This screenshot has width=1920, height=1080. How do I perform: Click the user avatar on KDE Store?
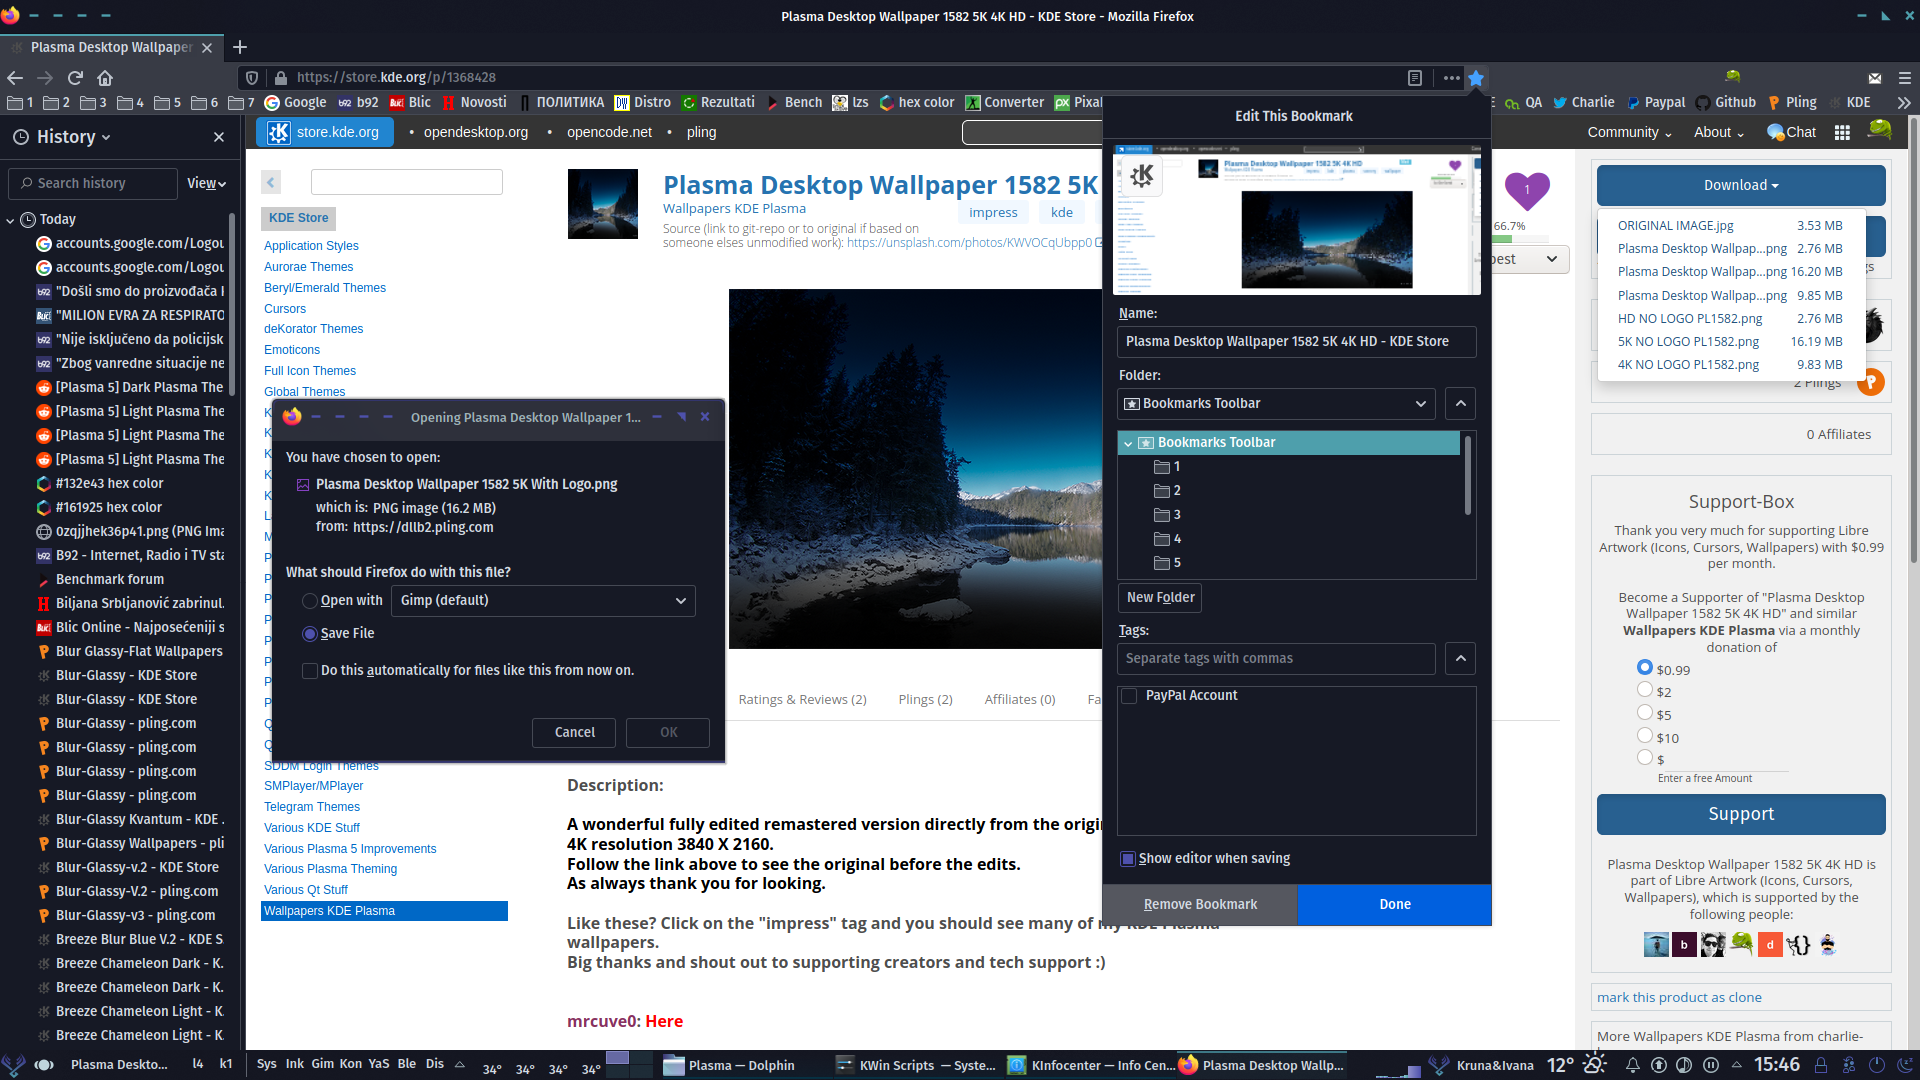tap(1880, 129)
